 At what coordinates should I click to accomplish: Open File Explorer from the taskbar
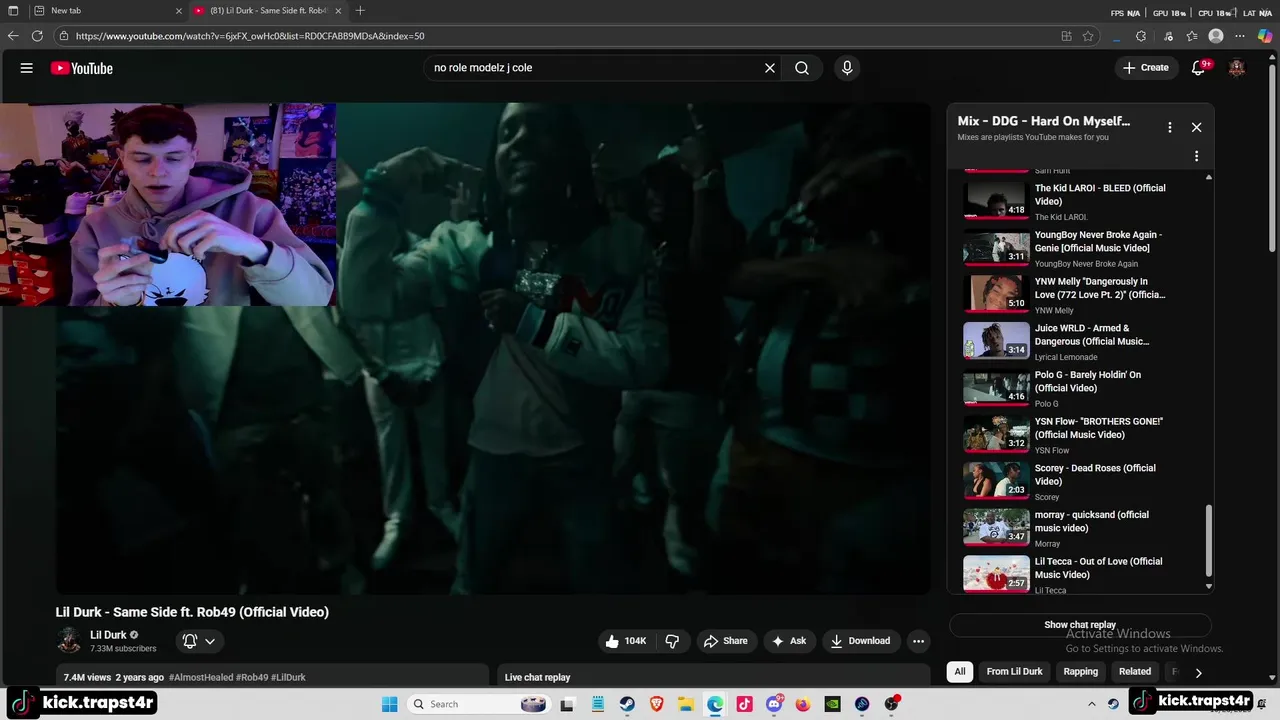click(686, 704)
